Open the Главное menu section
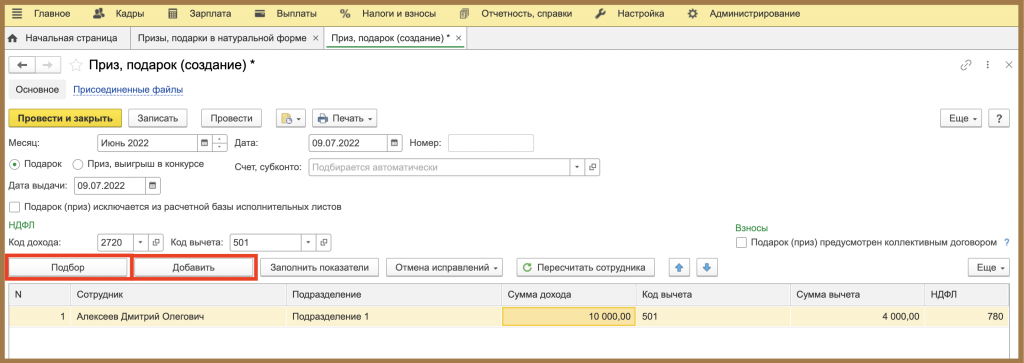Image resolution: width=1024 pixels, height=363 pixels. pos(52,13)
